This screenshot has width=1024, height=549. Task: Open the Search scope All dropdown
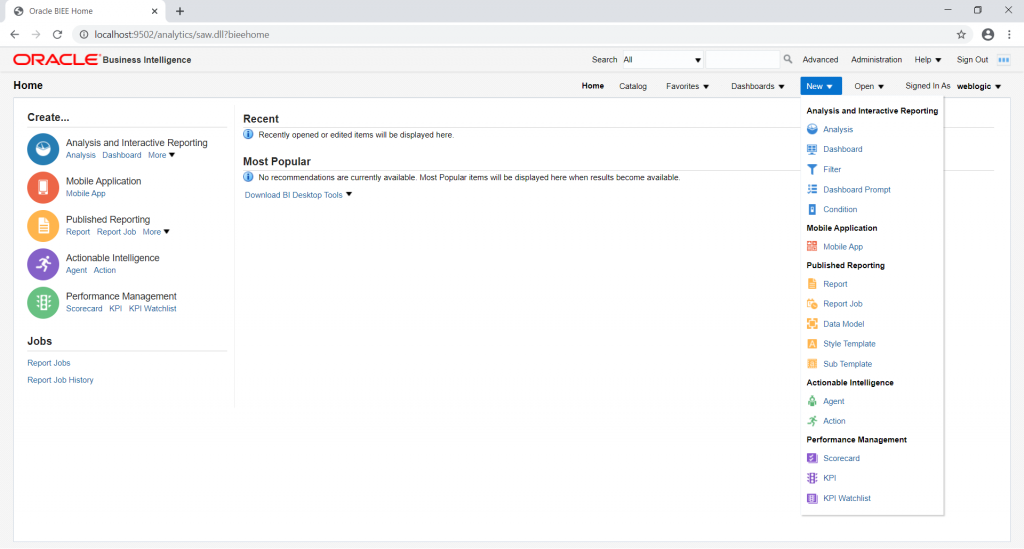pyautogui.click(x=662, y=59)
